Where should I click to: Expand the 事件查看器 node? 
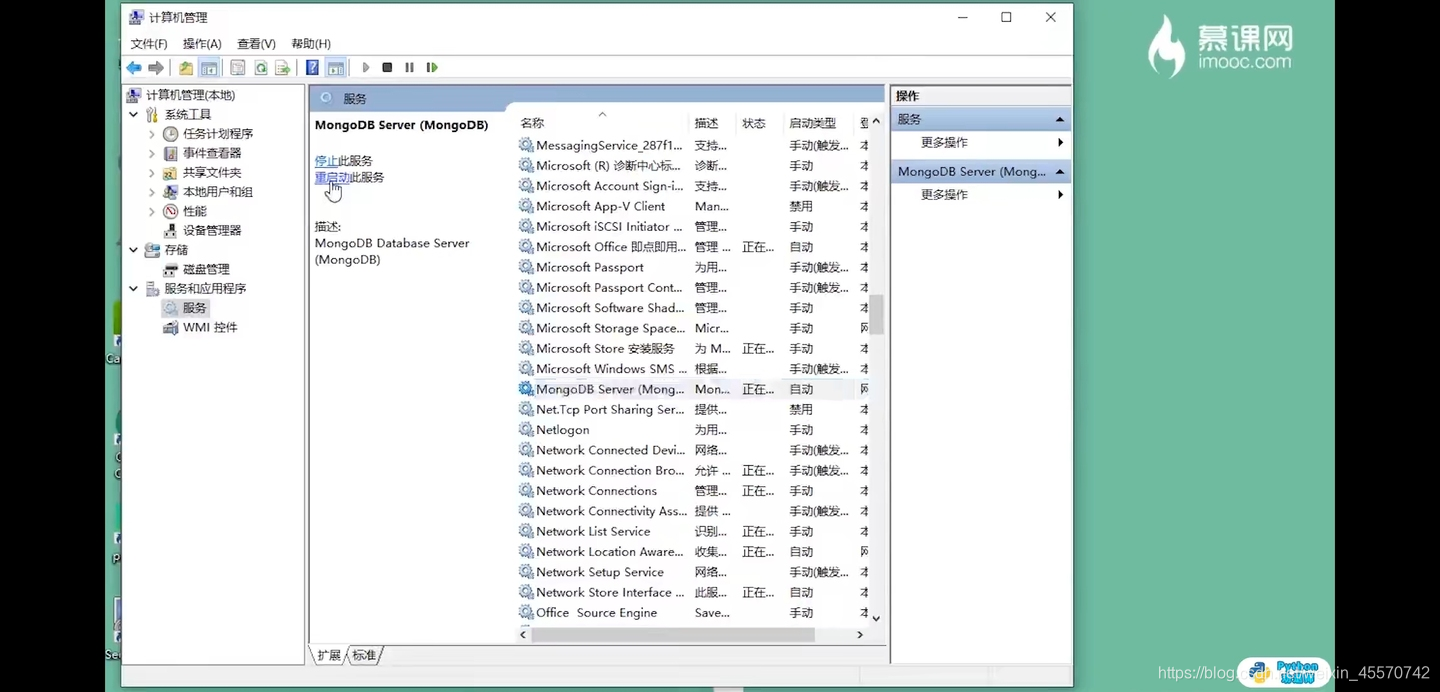152,154
